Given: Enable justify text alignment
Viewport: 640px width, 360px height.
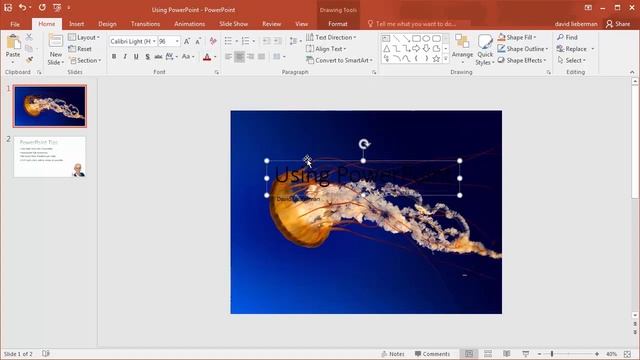Looking at the screenshot, I should point(262,56).
